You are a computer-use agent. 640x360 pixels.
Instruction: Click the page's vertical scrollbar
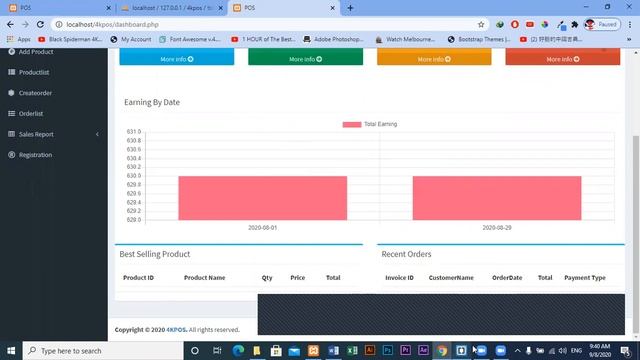(636, 235)
